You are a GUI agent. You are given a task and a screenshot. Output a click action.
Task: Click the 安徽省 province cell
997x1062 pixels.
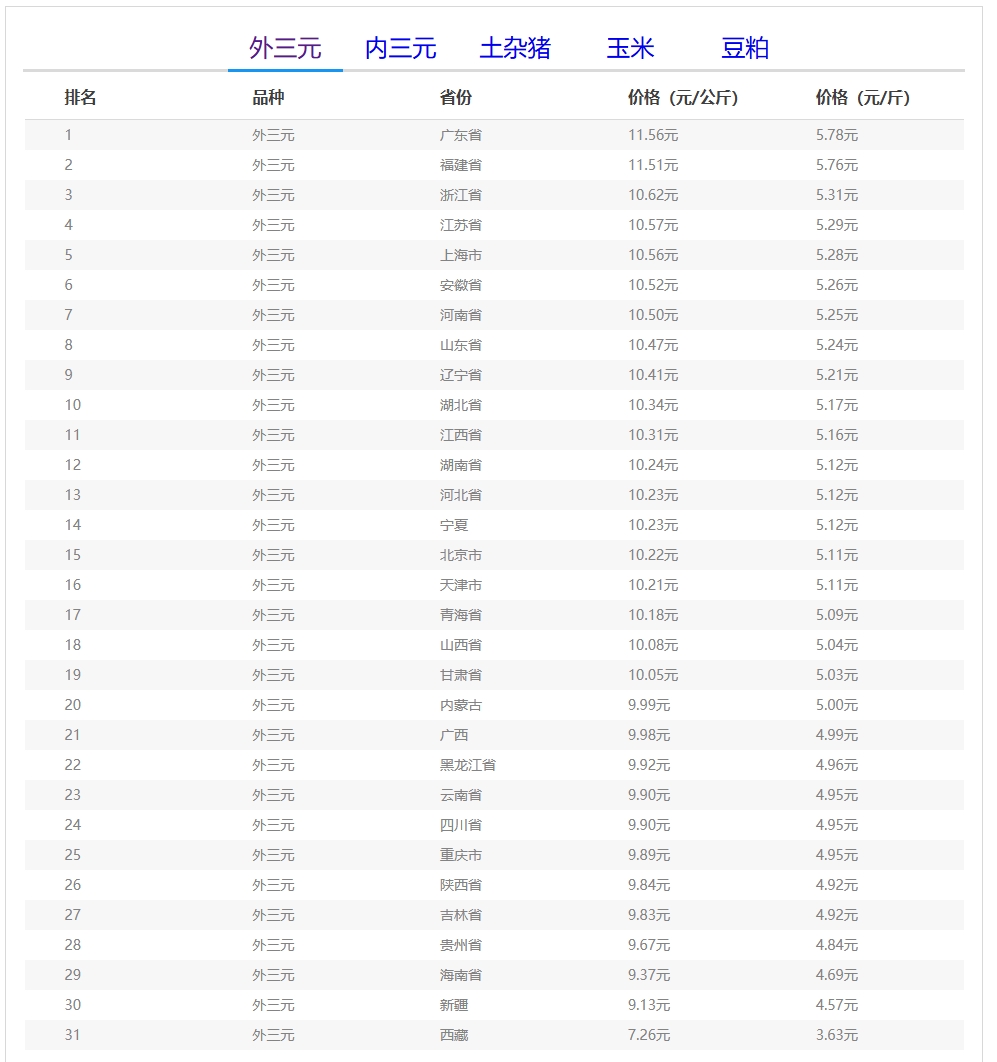461,285
